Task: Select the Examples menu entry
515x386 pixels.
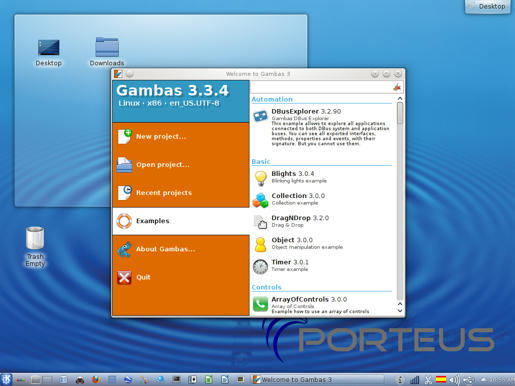Action: click(x=181, y=221)
